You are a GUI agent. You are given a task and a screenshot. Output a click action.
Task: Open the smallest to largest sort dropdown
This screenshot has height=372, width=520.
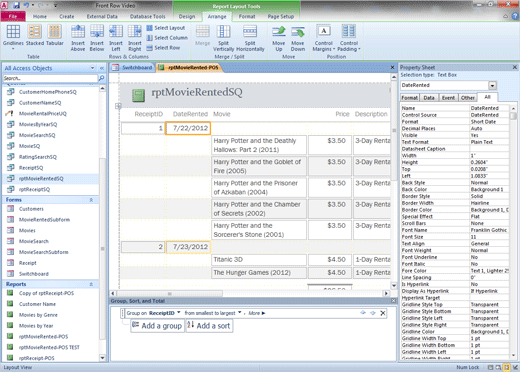pos(239,313)
